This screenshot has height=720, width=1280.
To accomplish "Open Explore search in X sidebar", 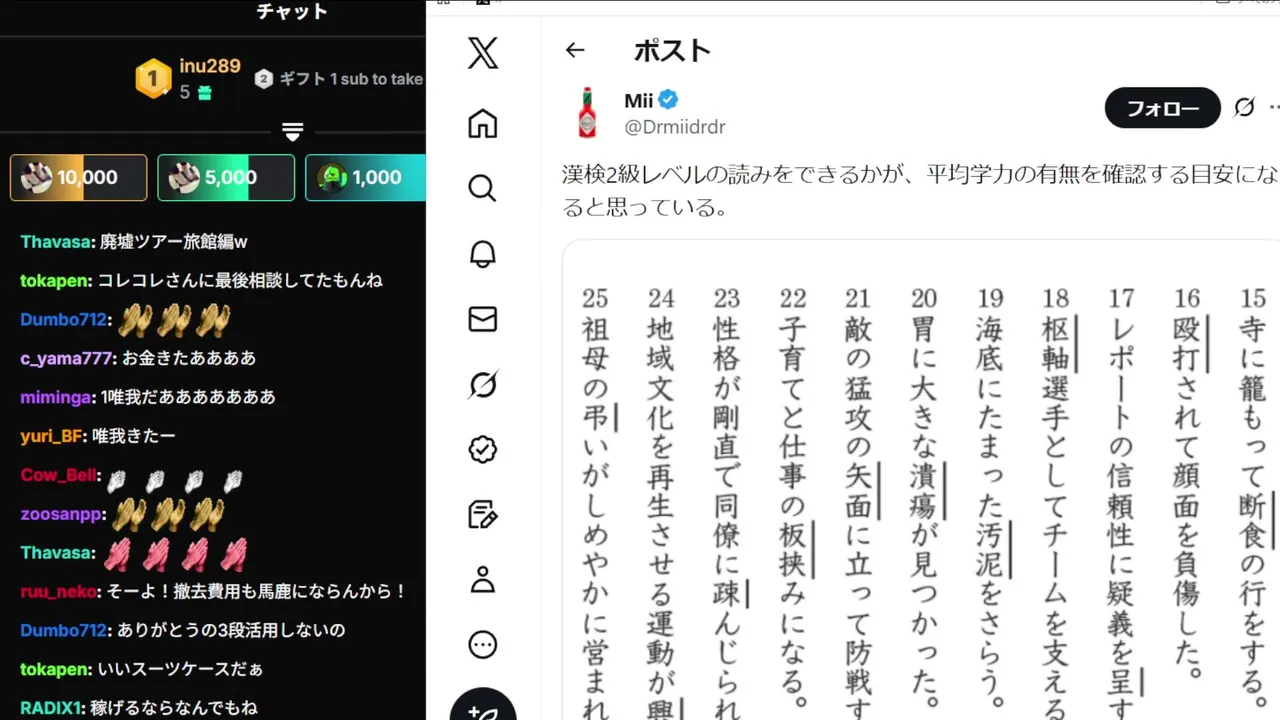I will (483, 188).
